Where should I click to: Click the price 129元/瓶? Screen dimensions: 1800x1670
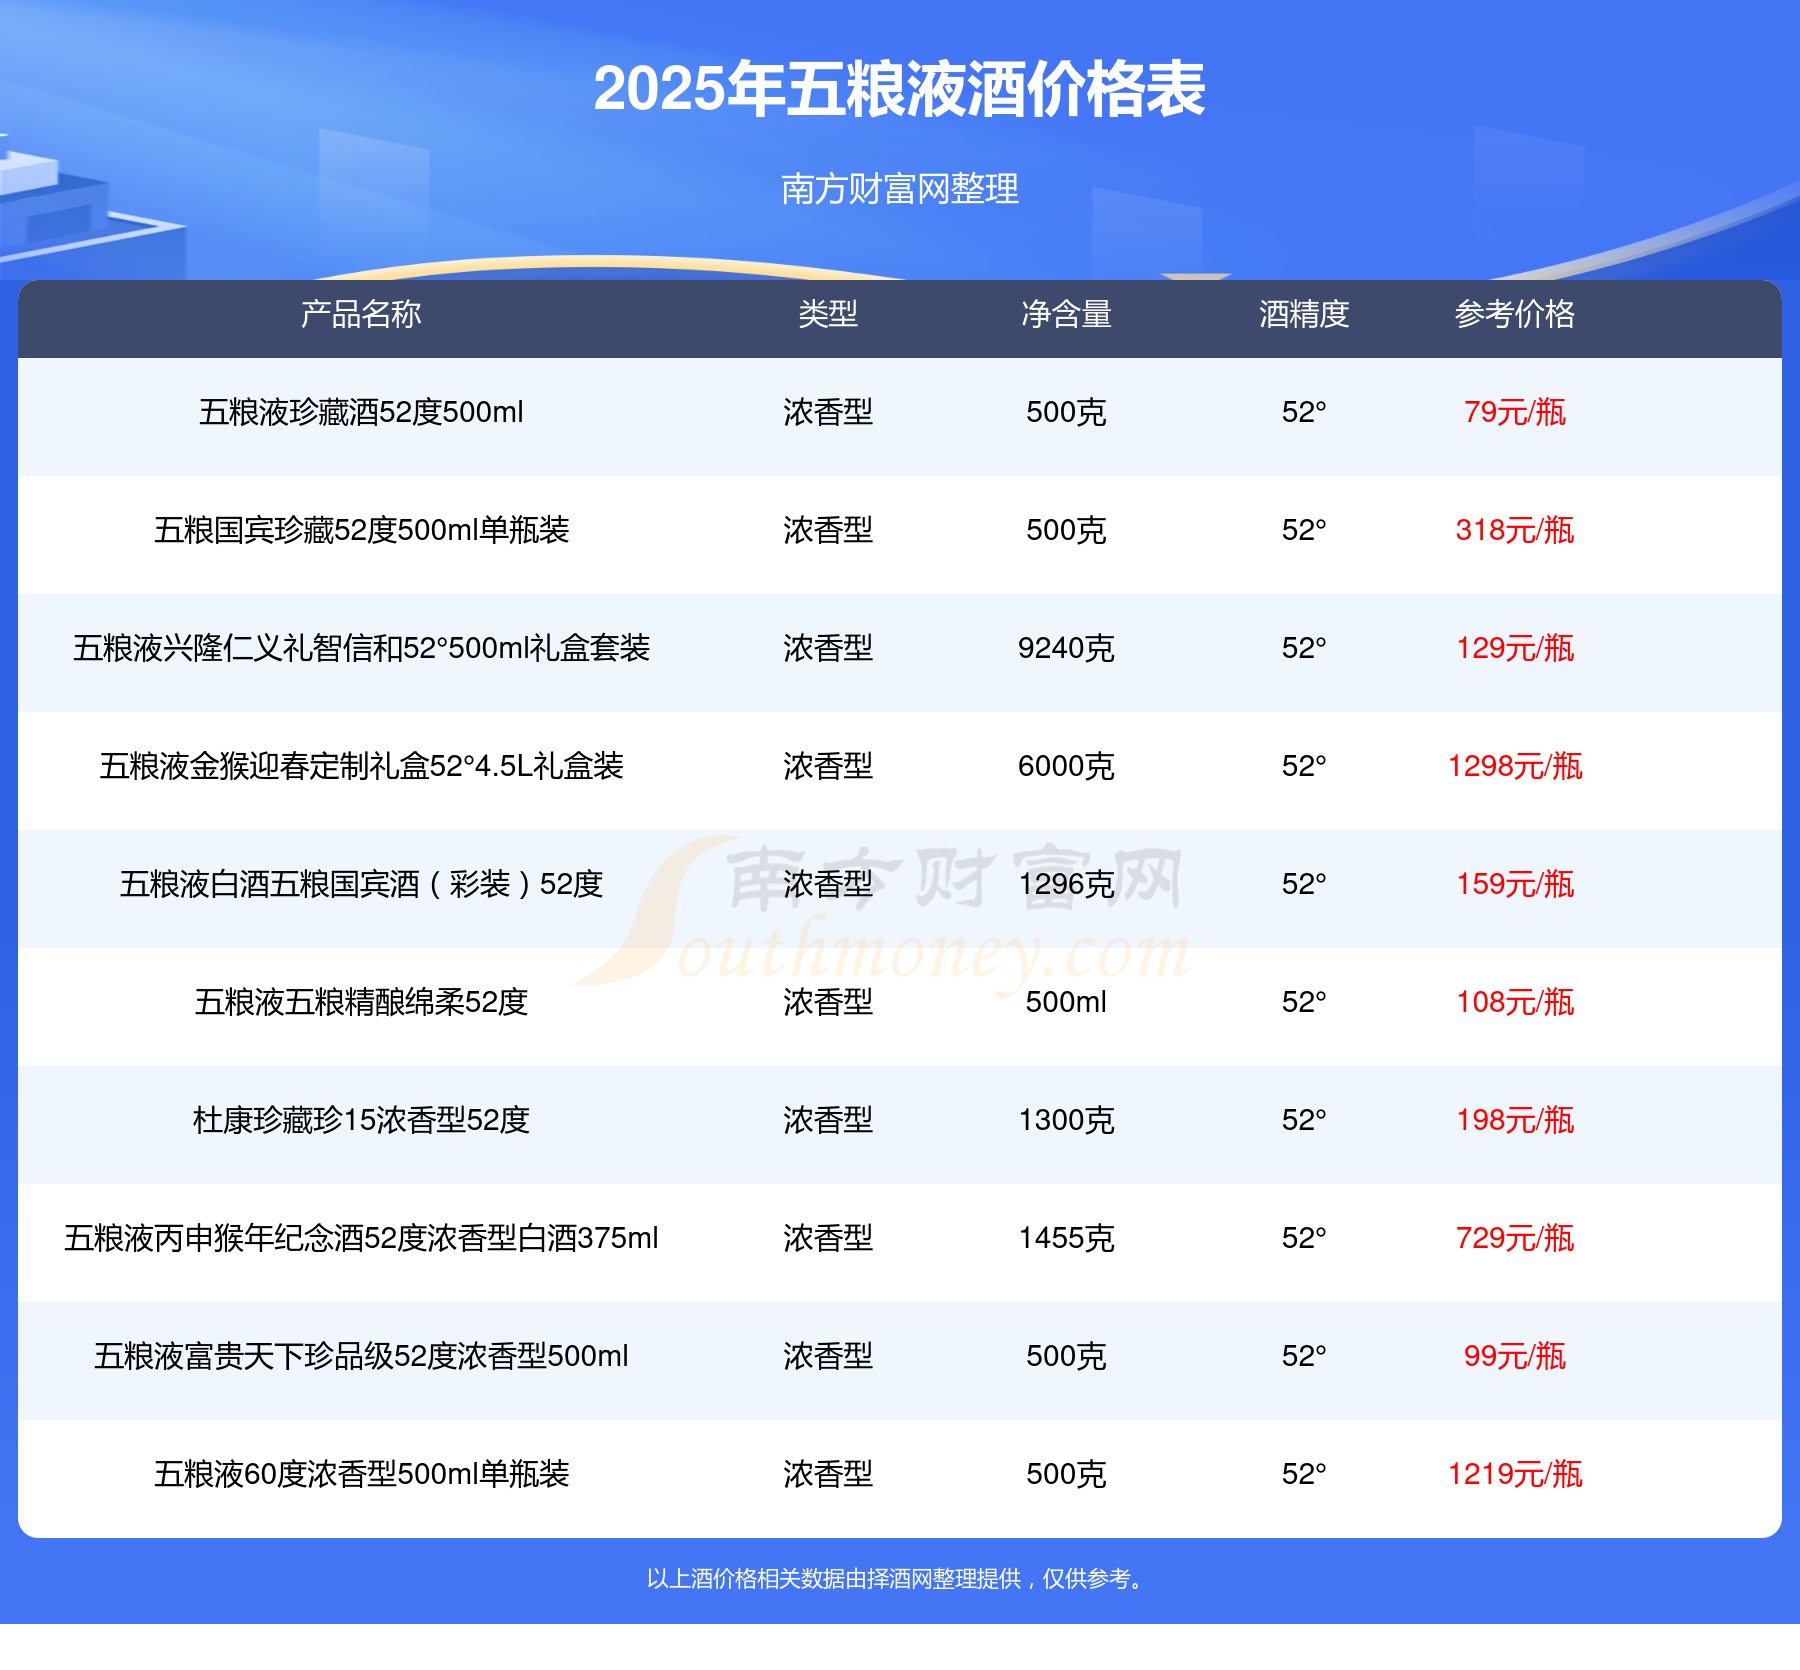pyautogui.click(x=1515, y=648)
